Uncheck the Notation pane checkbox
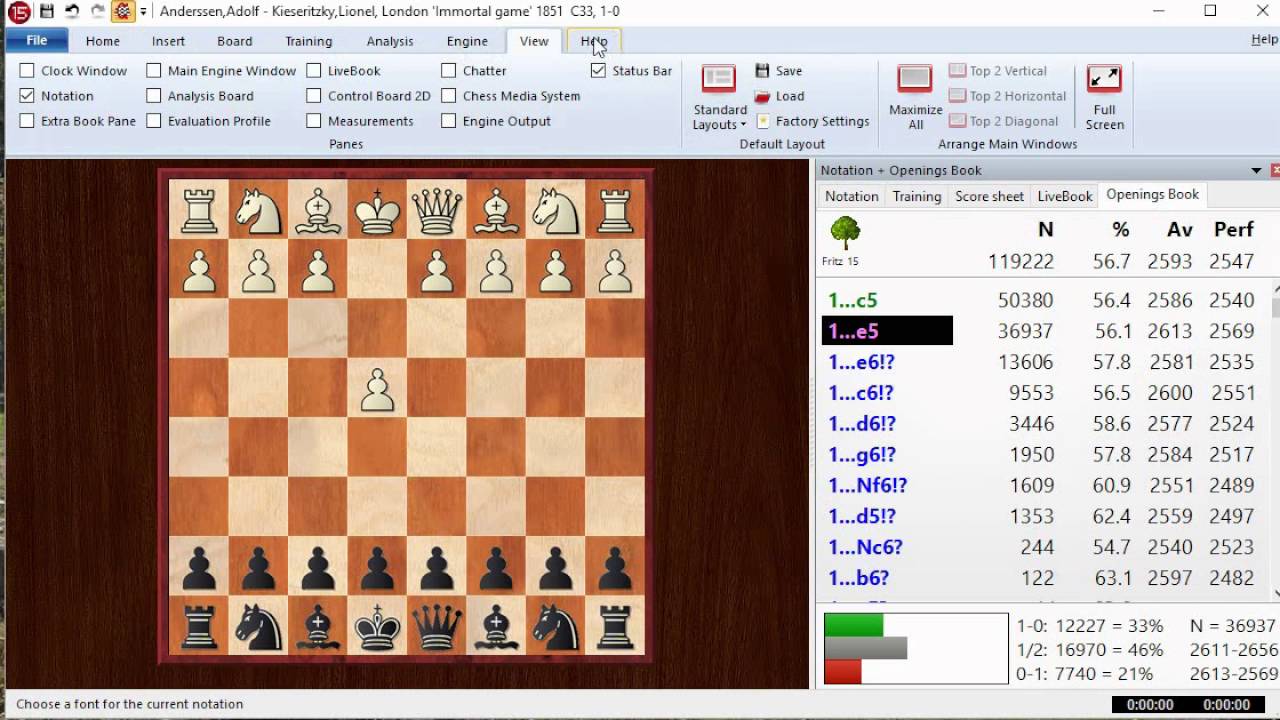The image size is (1280, 720). 27,96
